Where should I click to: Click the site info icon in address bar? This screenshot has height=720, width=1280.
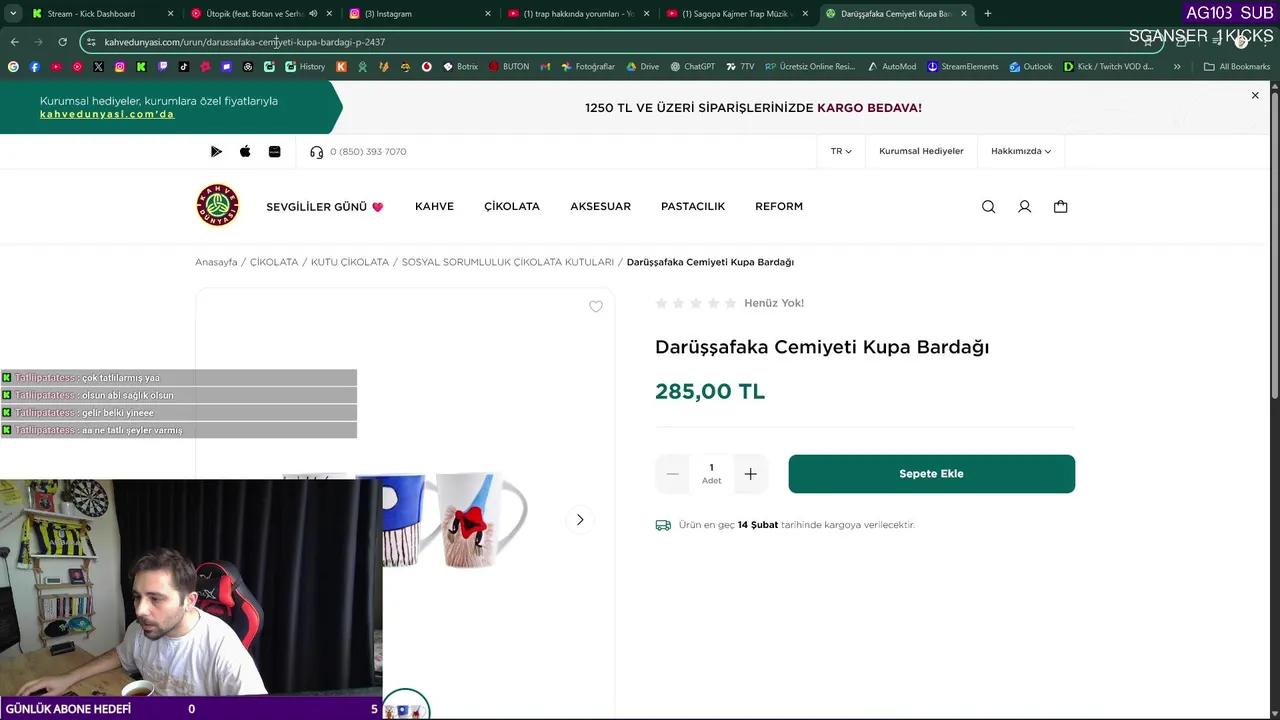pos(91,42)
